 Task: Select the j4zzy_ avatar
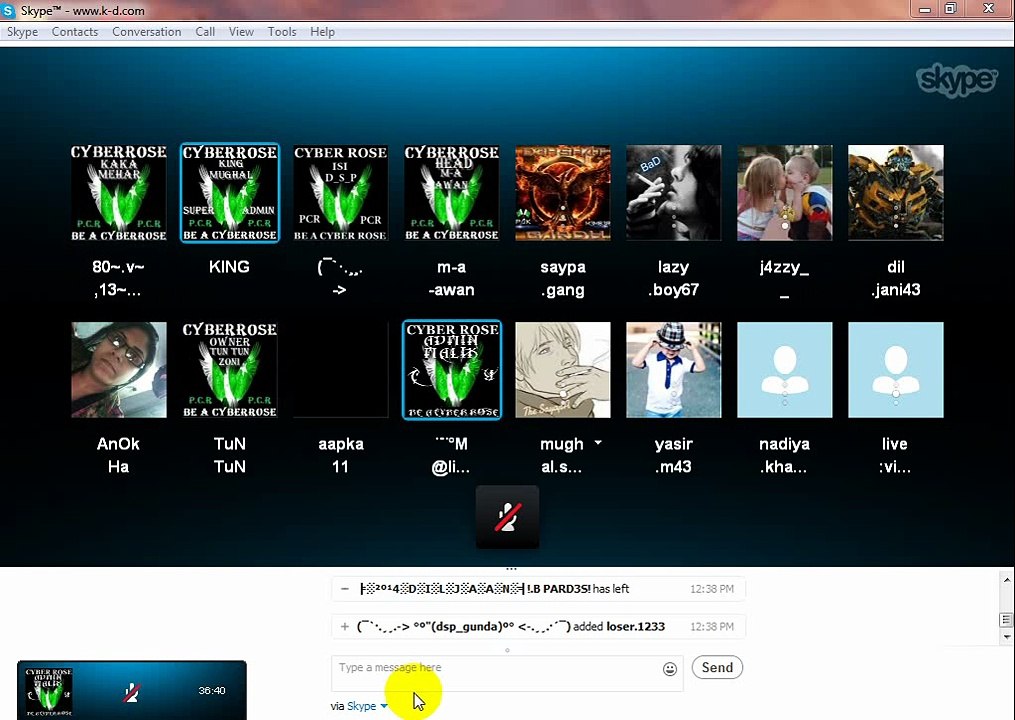785,193
